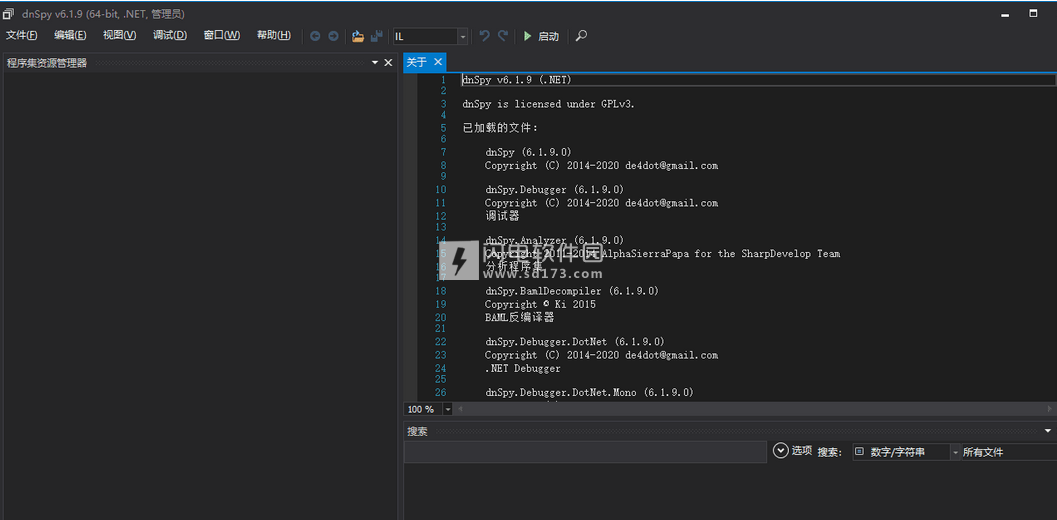Close the 关于 tab
The width and height of the screenshot is (1057, 520).
point(437,62)
